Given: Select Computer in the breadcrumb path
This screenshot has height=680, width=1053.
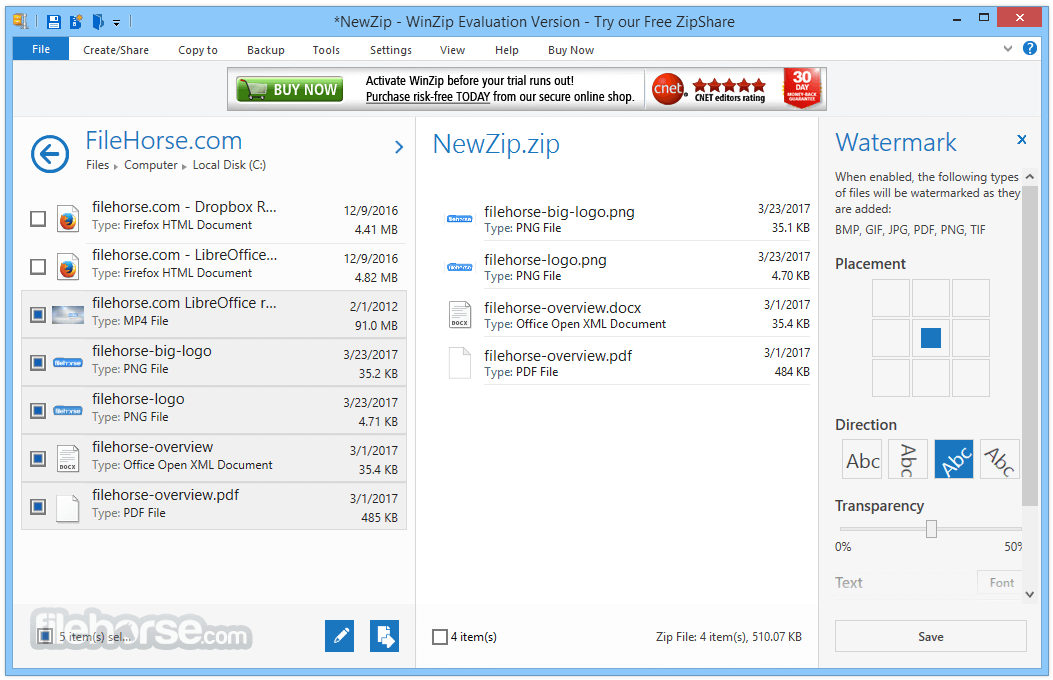Looking at the screenshot, I should click(x=150, y=165).
